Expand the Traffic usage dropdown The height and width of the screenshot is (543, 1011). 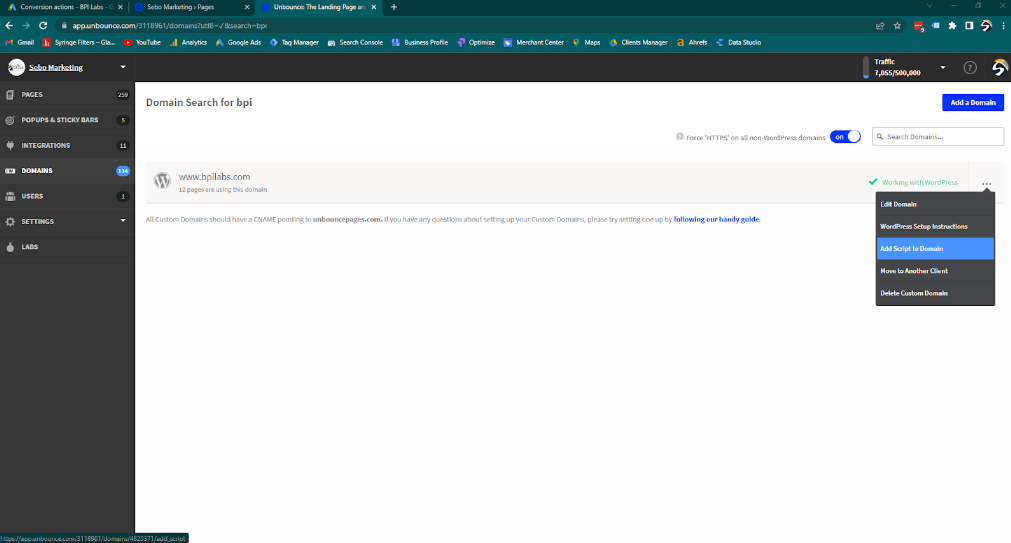943,68
